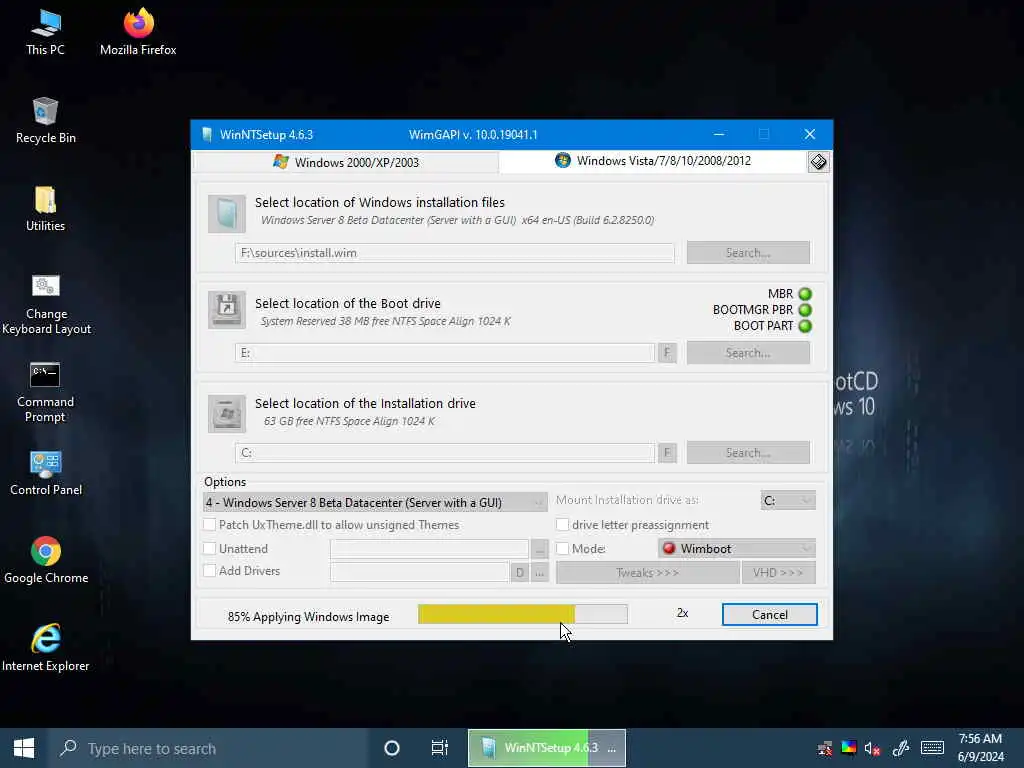Enable Patch UxTheme.dll unsigned themes checkbox
This screenshot has width=1024, height=768.
[210, 524]
